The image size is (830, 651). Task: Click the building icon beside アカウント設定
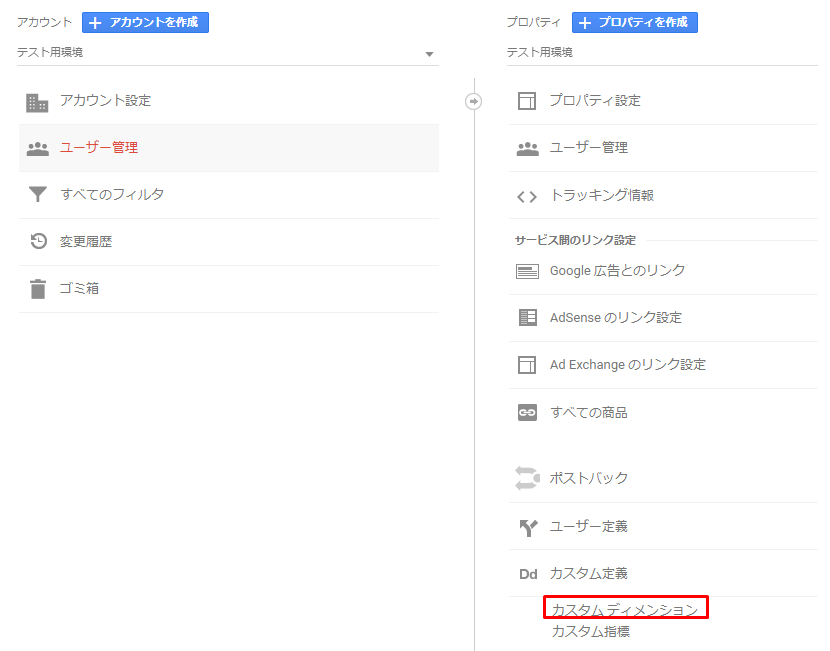[37, 103]
